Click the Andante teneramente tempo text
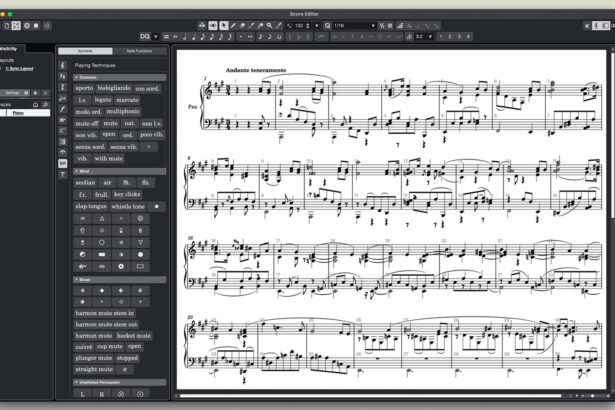The height and width of the screenshot is (410, 615). point(256,70)
